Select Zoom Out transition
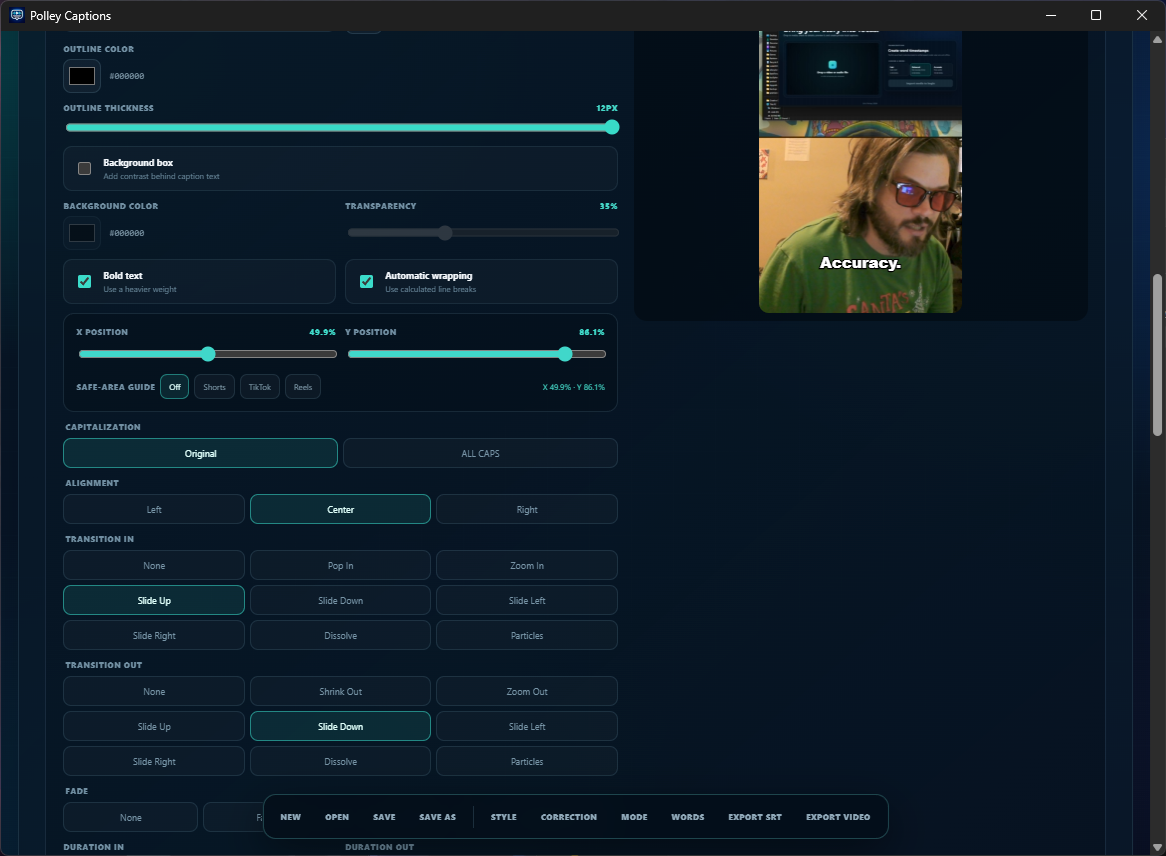1166x856 pixels. click(526, 692)
